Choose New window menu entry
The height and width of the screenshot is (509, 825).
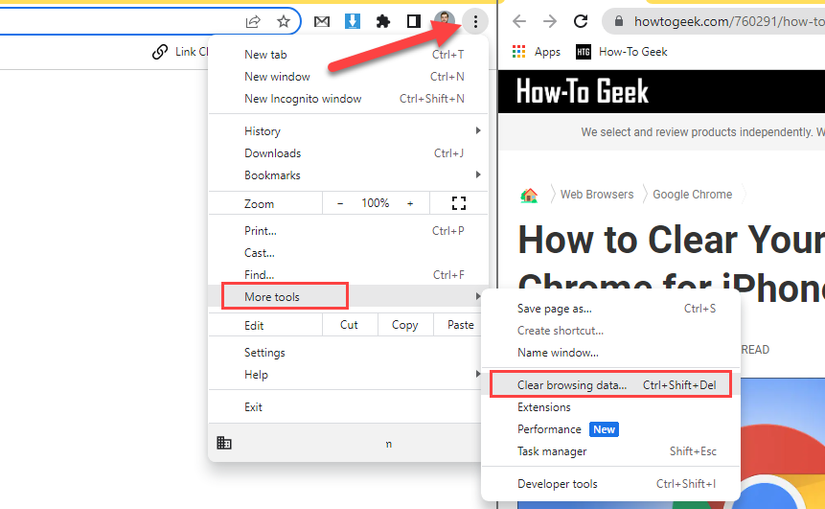(348, 76)
